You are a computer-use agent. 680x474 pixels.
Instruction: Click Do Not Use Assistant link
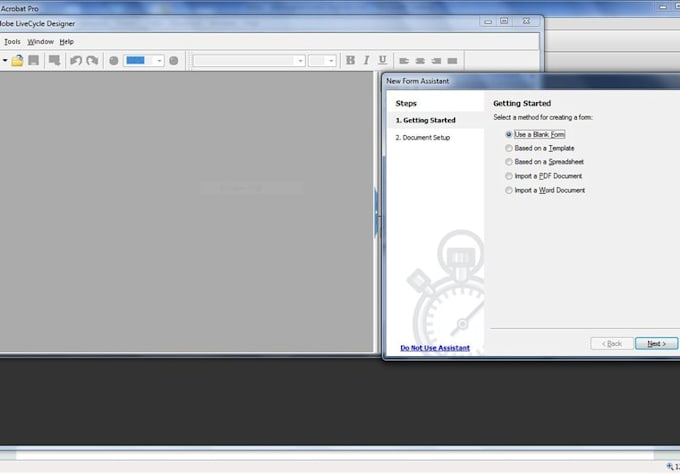point(435,348)
